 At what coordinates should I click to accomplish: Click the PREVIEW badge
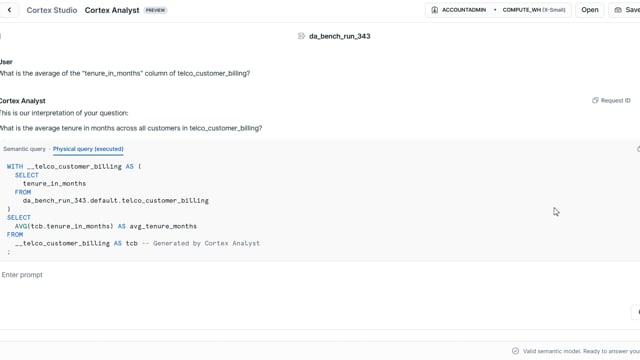(156, 10)
